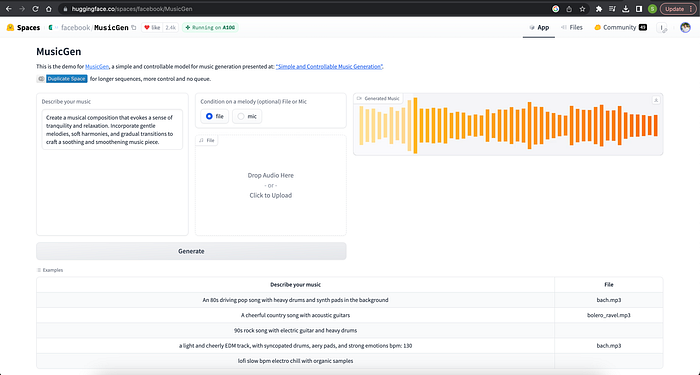Screen dimensions: 700x375
Task: Click the Duplicate Space button
Action: pos(67,79)
